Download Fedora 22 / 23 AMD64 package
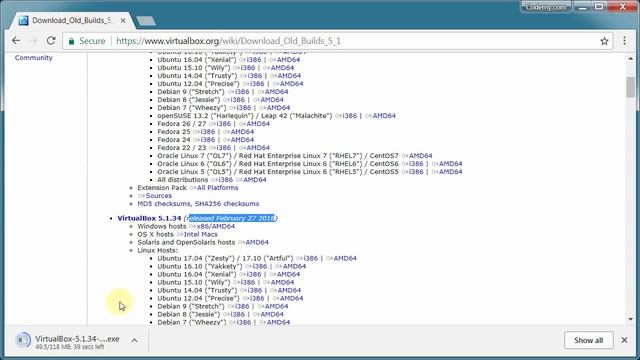Viewport: 640px width, 360px height. point(258,148)
